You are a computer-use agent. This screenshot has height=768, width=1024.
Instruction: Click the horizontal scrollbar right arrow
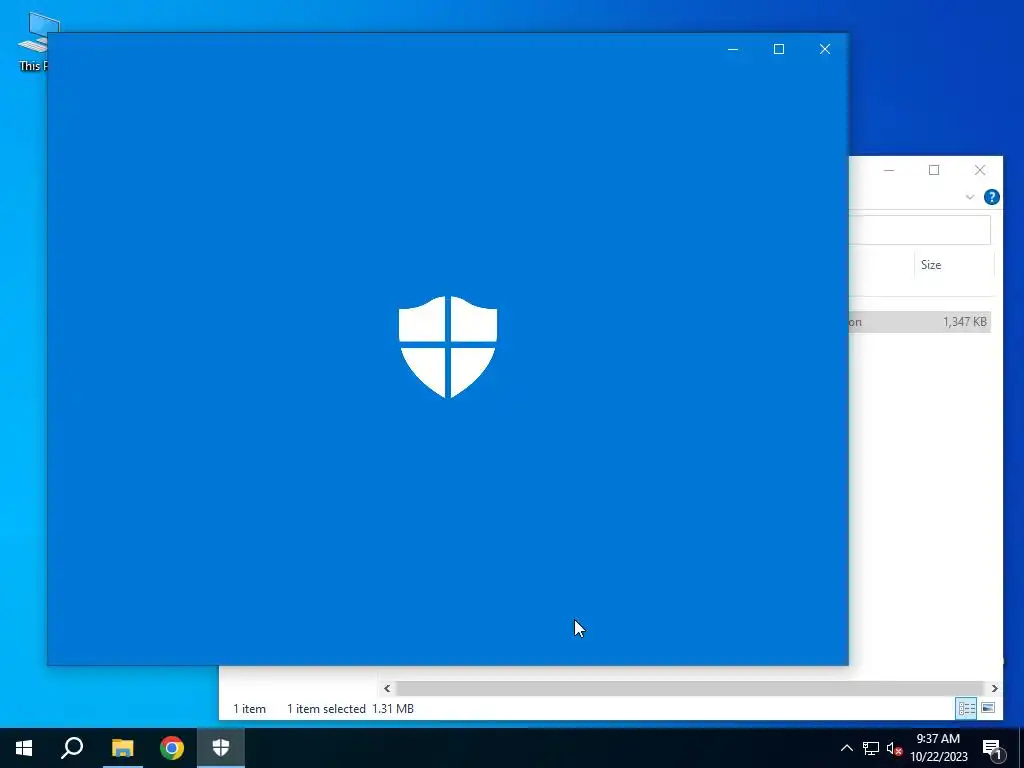click(994, 688)
